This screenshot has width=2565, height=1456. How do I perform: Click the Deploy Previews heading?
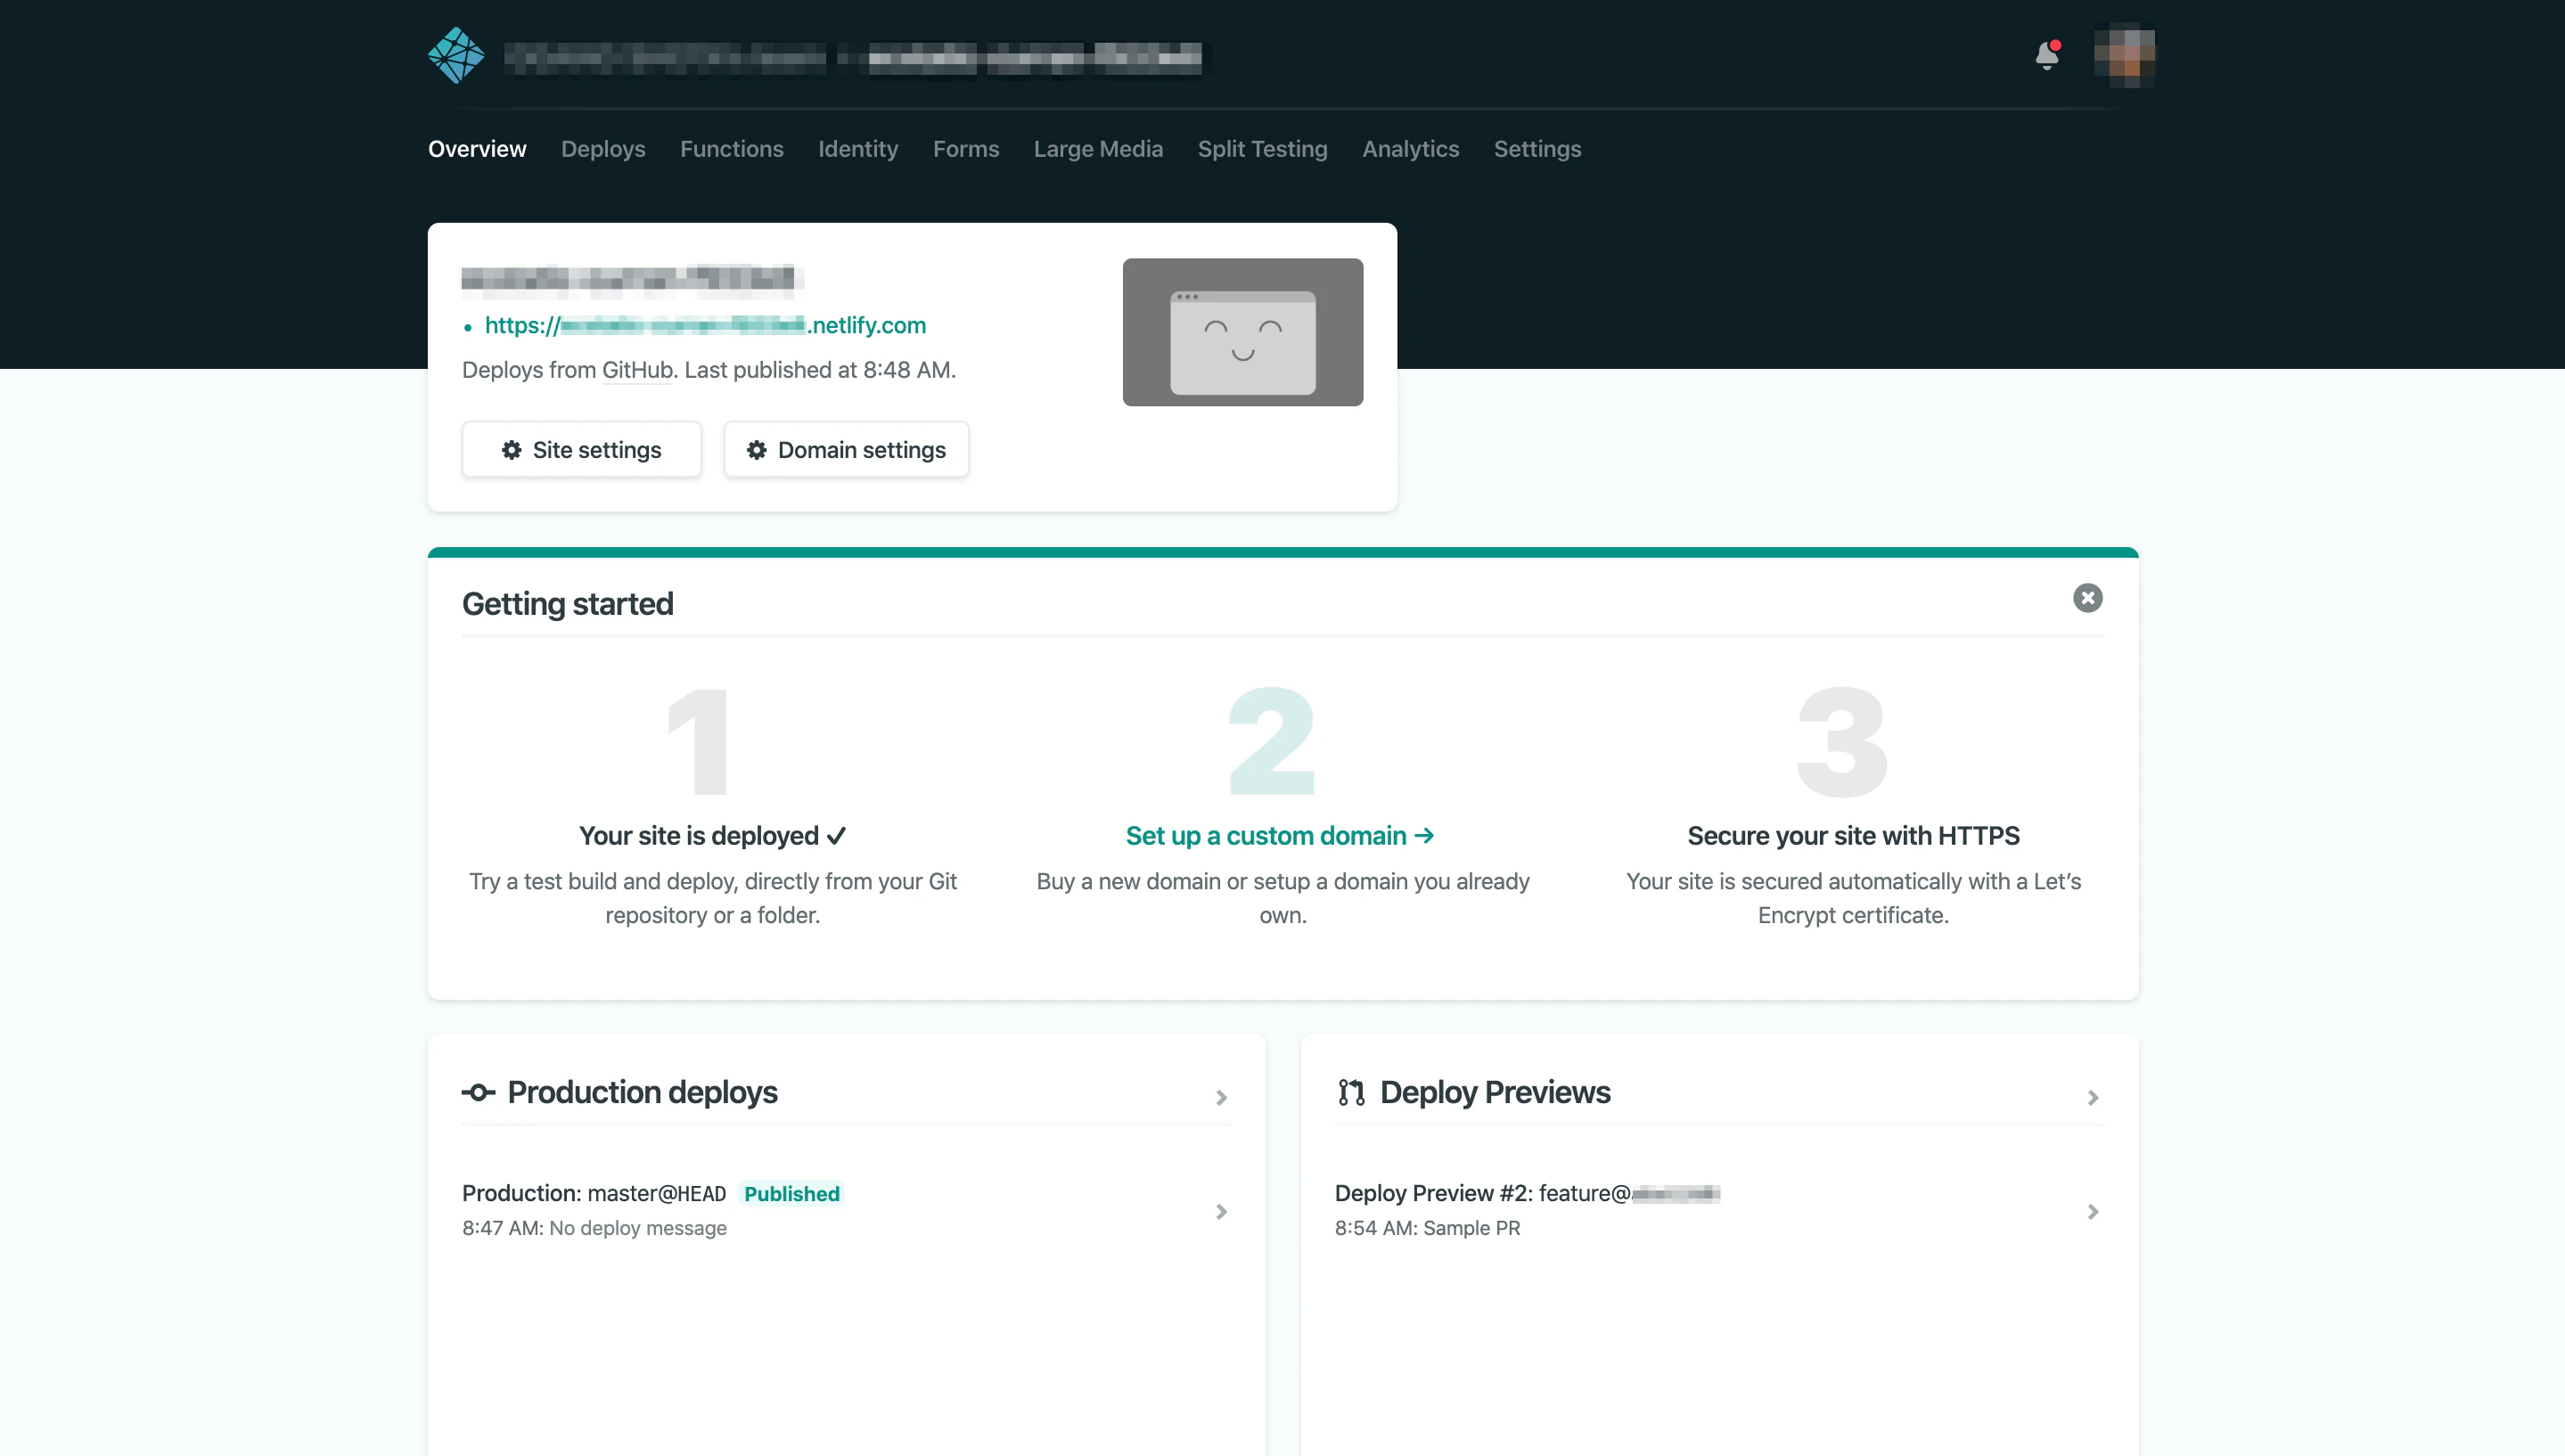[x=1495, y=1092]
